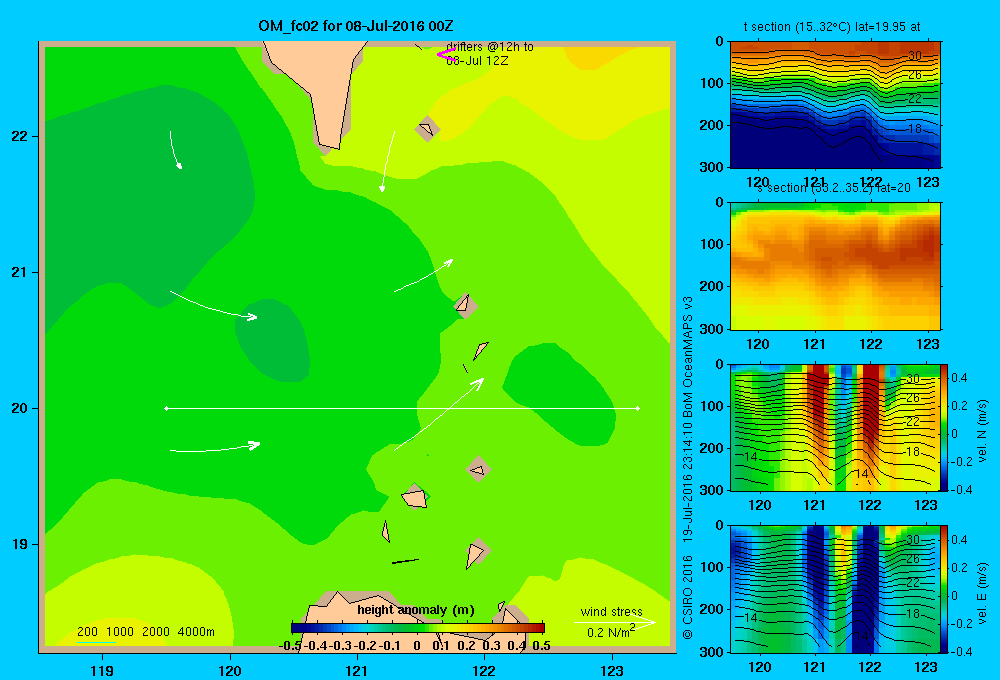Pick the vel. N vertical colorbar
Viewport: 1000px width, 680px height.
tap(944, 427)
